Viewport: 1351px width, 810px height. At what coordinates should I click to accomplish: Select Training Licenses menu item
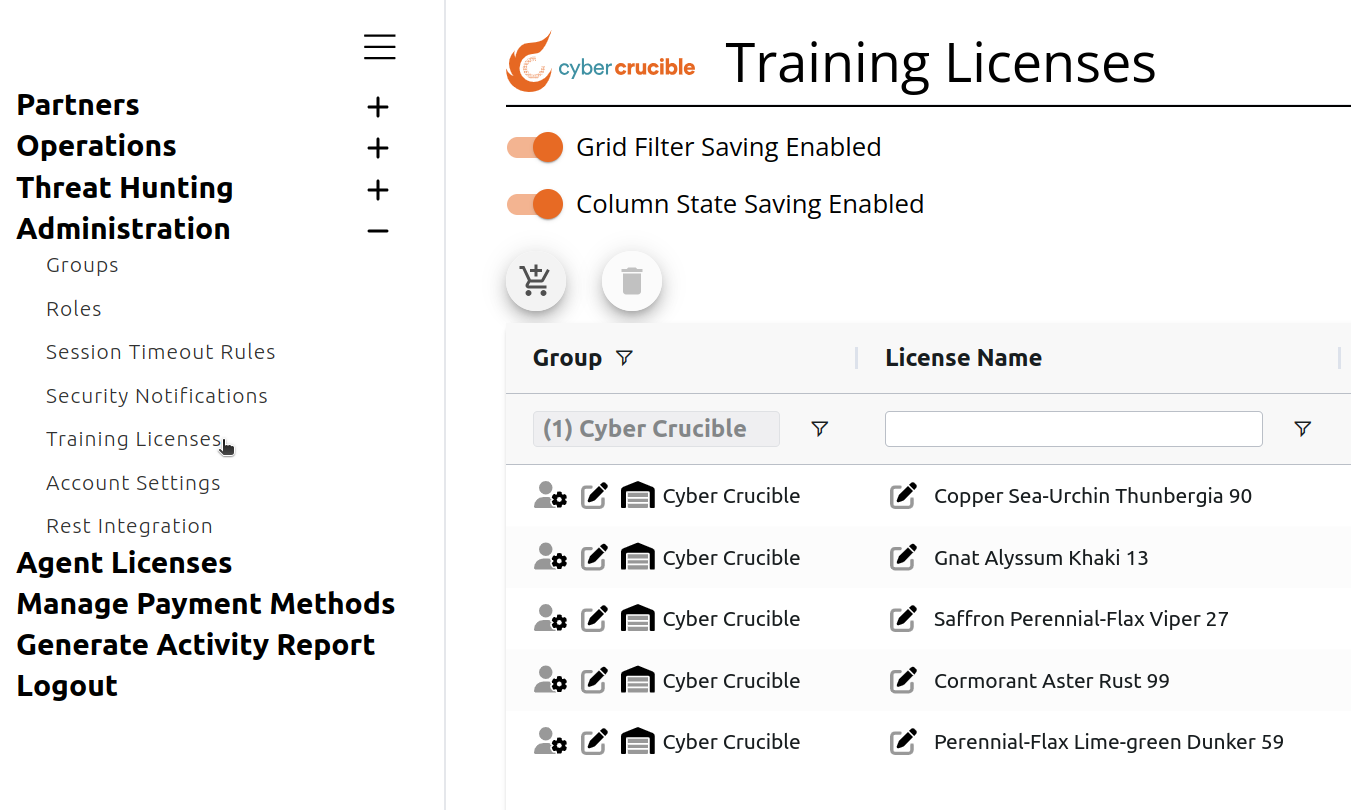coord(134,439)
